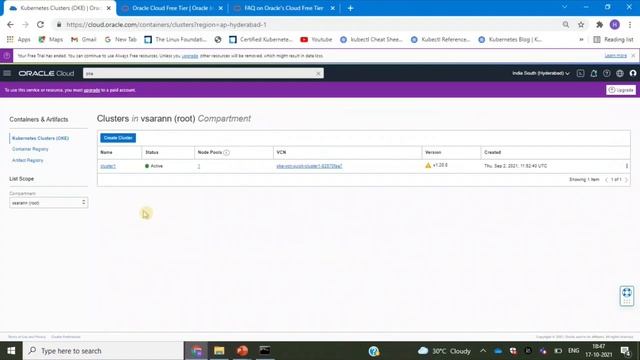
Task: Open the language globe icon
Action: [x=620, y=73]
